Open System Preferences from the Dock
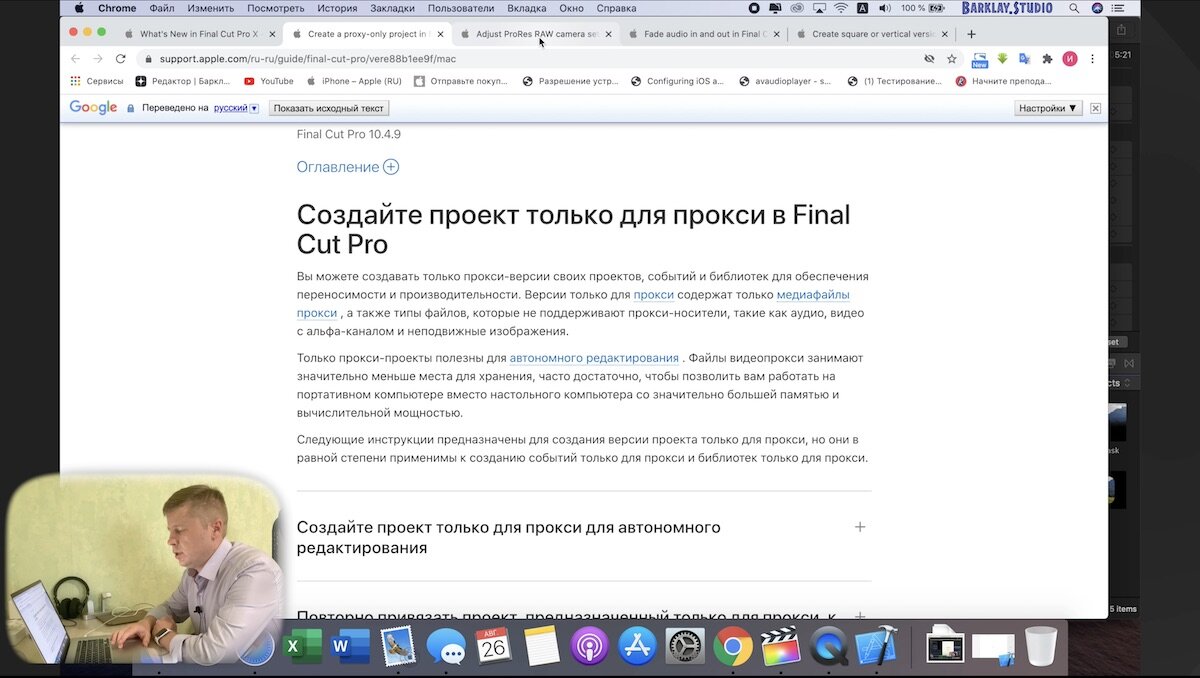Viewport: 1200px width, 678px height. (x=686, y=647)
